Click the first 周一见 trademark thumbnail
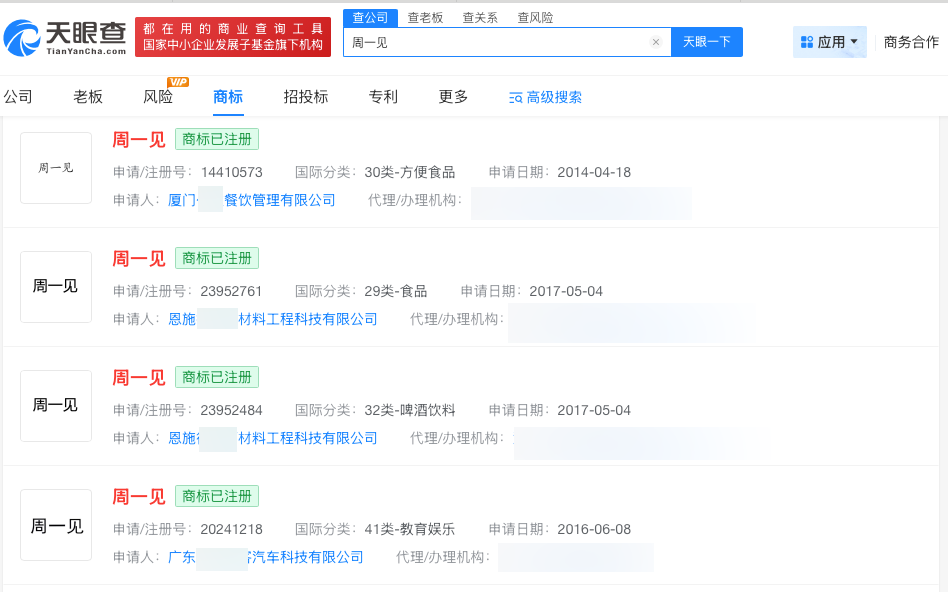Image resolution: width=948 pixels, height=592 pixels. click(55, 168)
